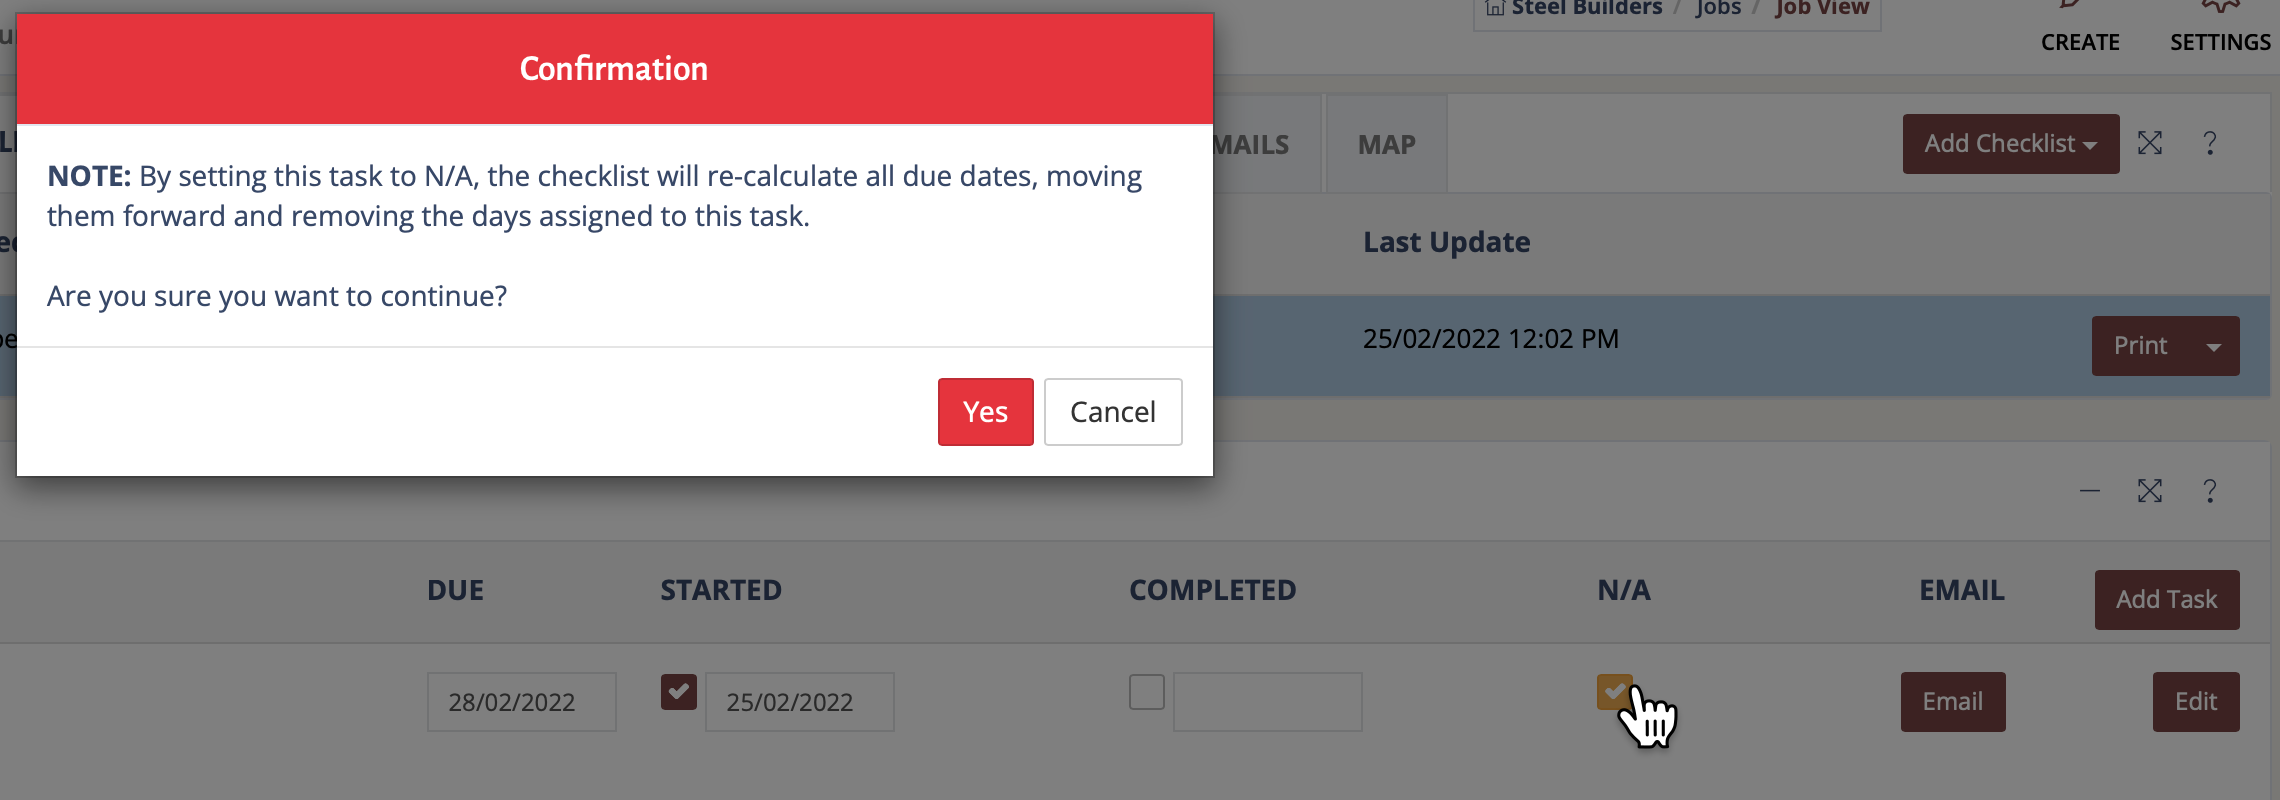
Task: Click the Email button for the task
Action: (x=1952, y=702)
